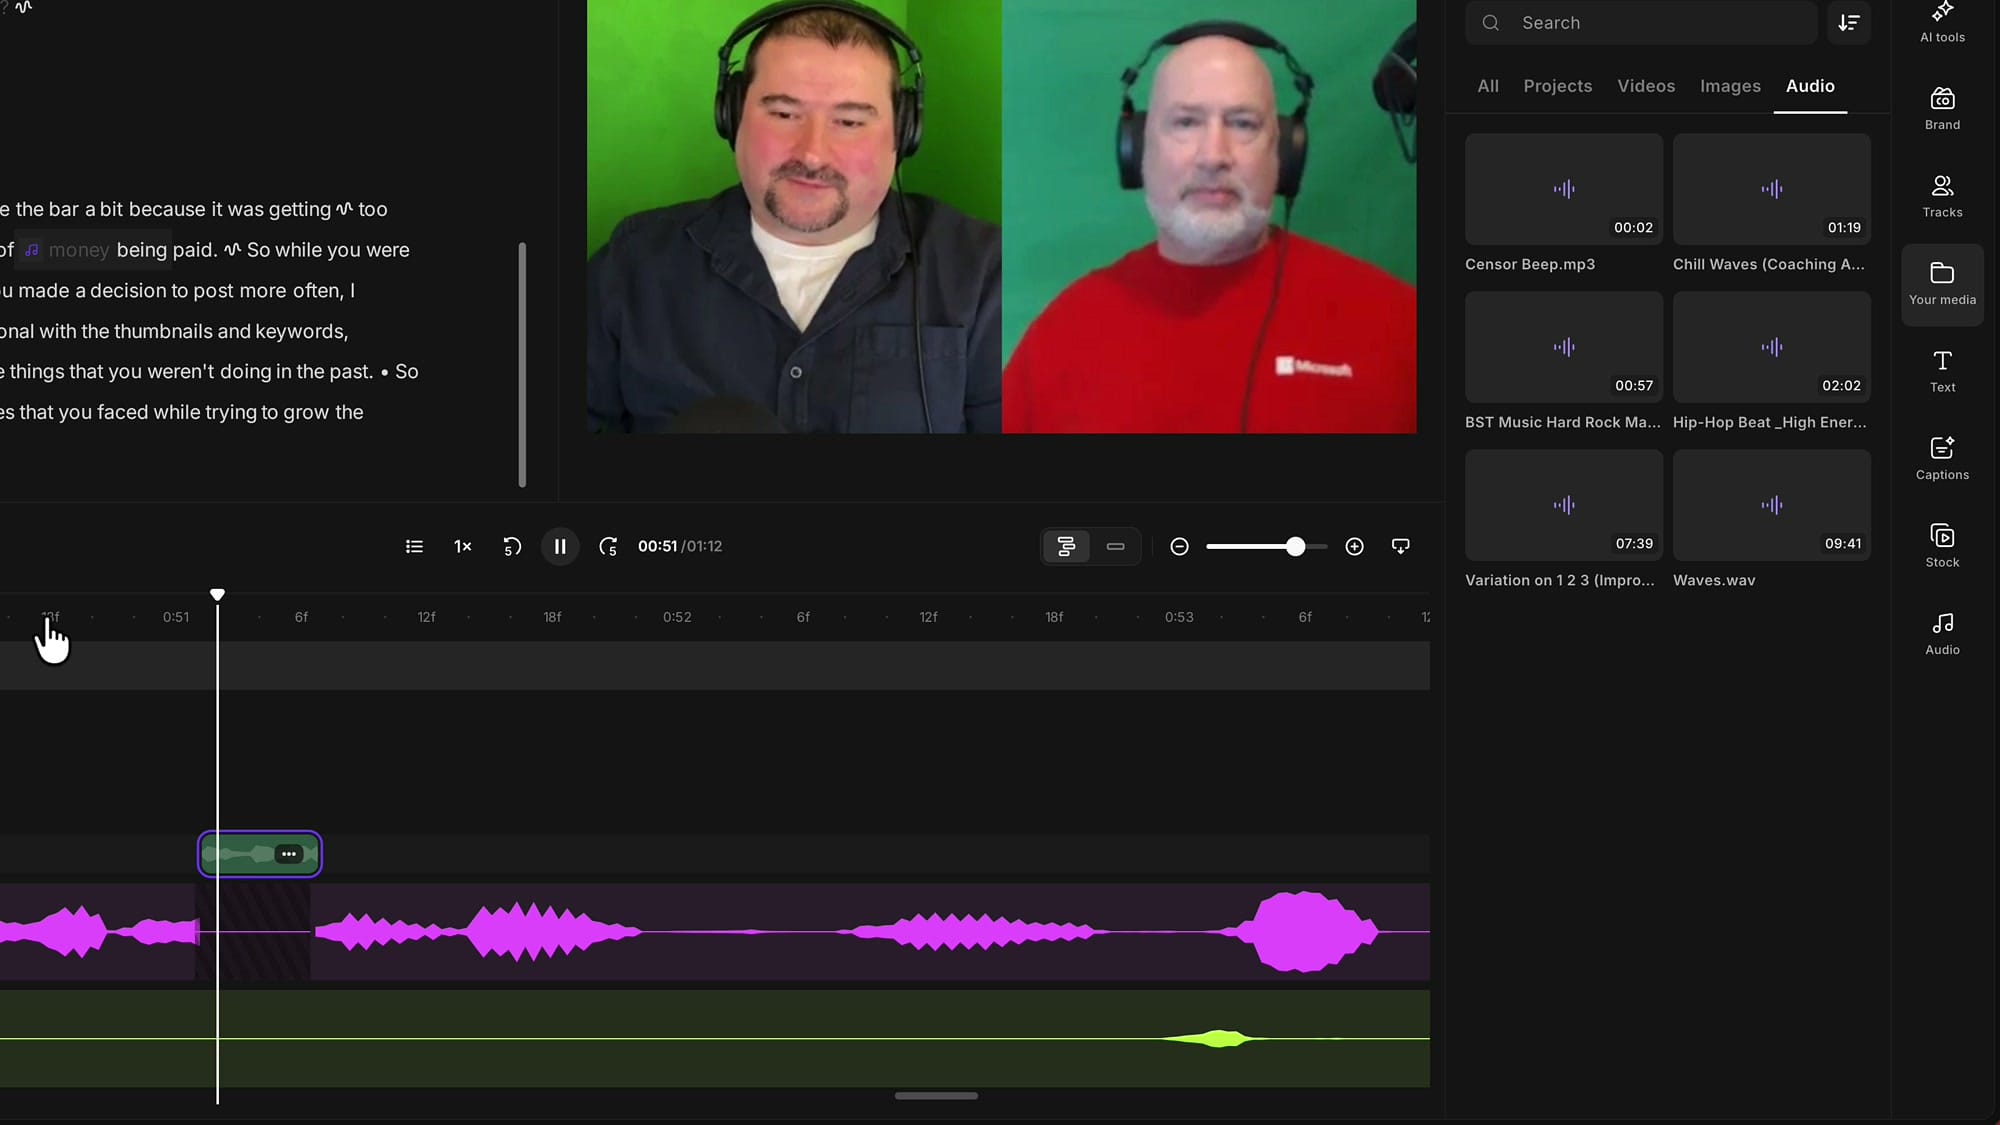
Task: Pause playback with the pause button
Action: pos(560,546)
